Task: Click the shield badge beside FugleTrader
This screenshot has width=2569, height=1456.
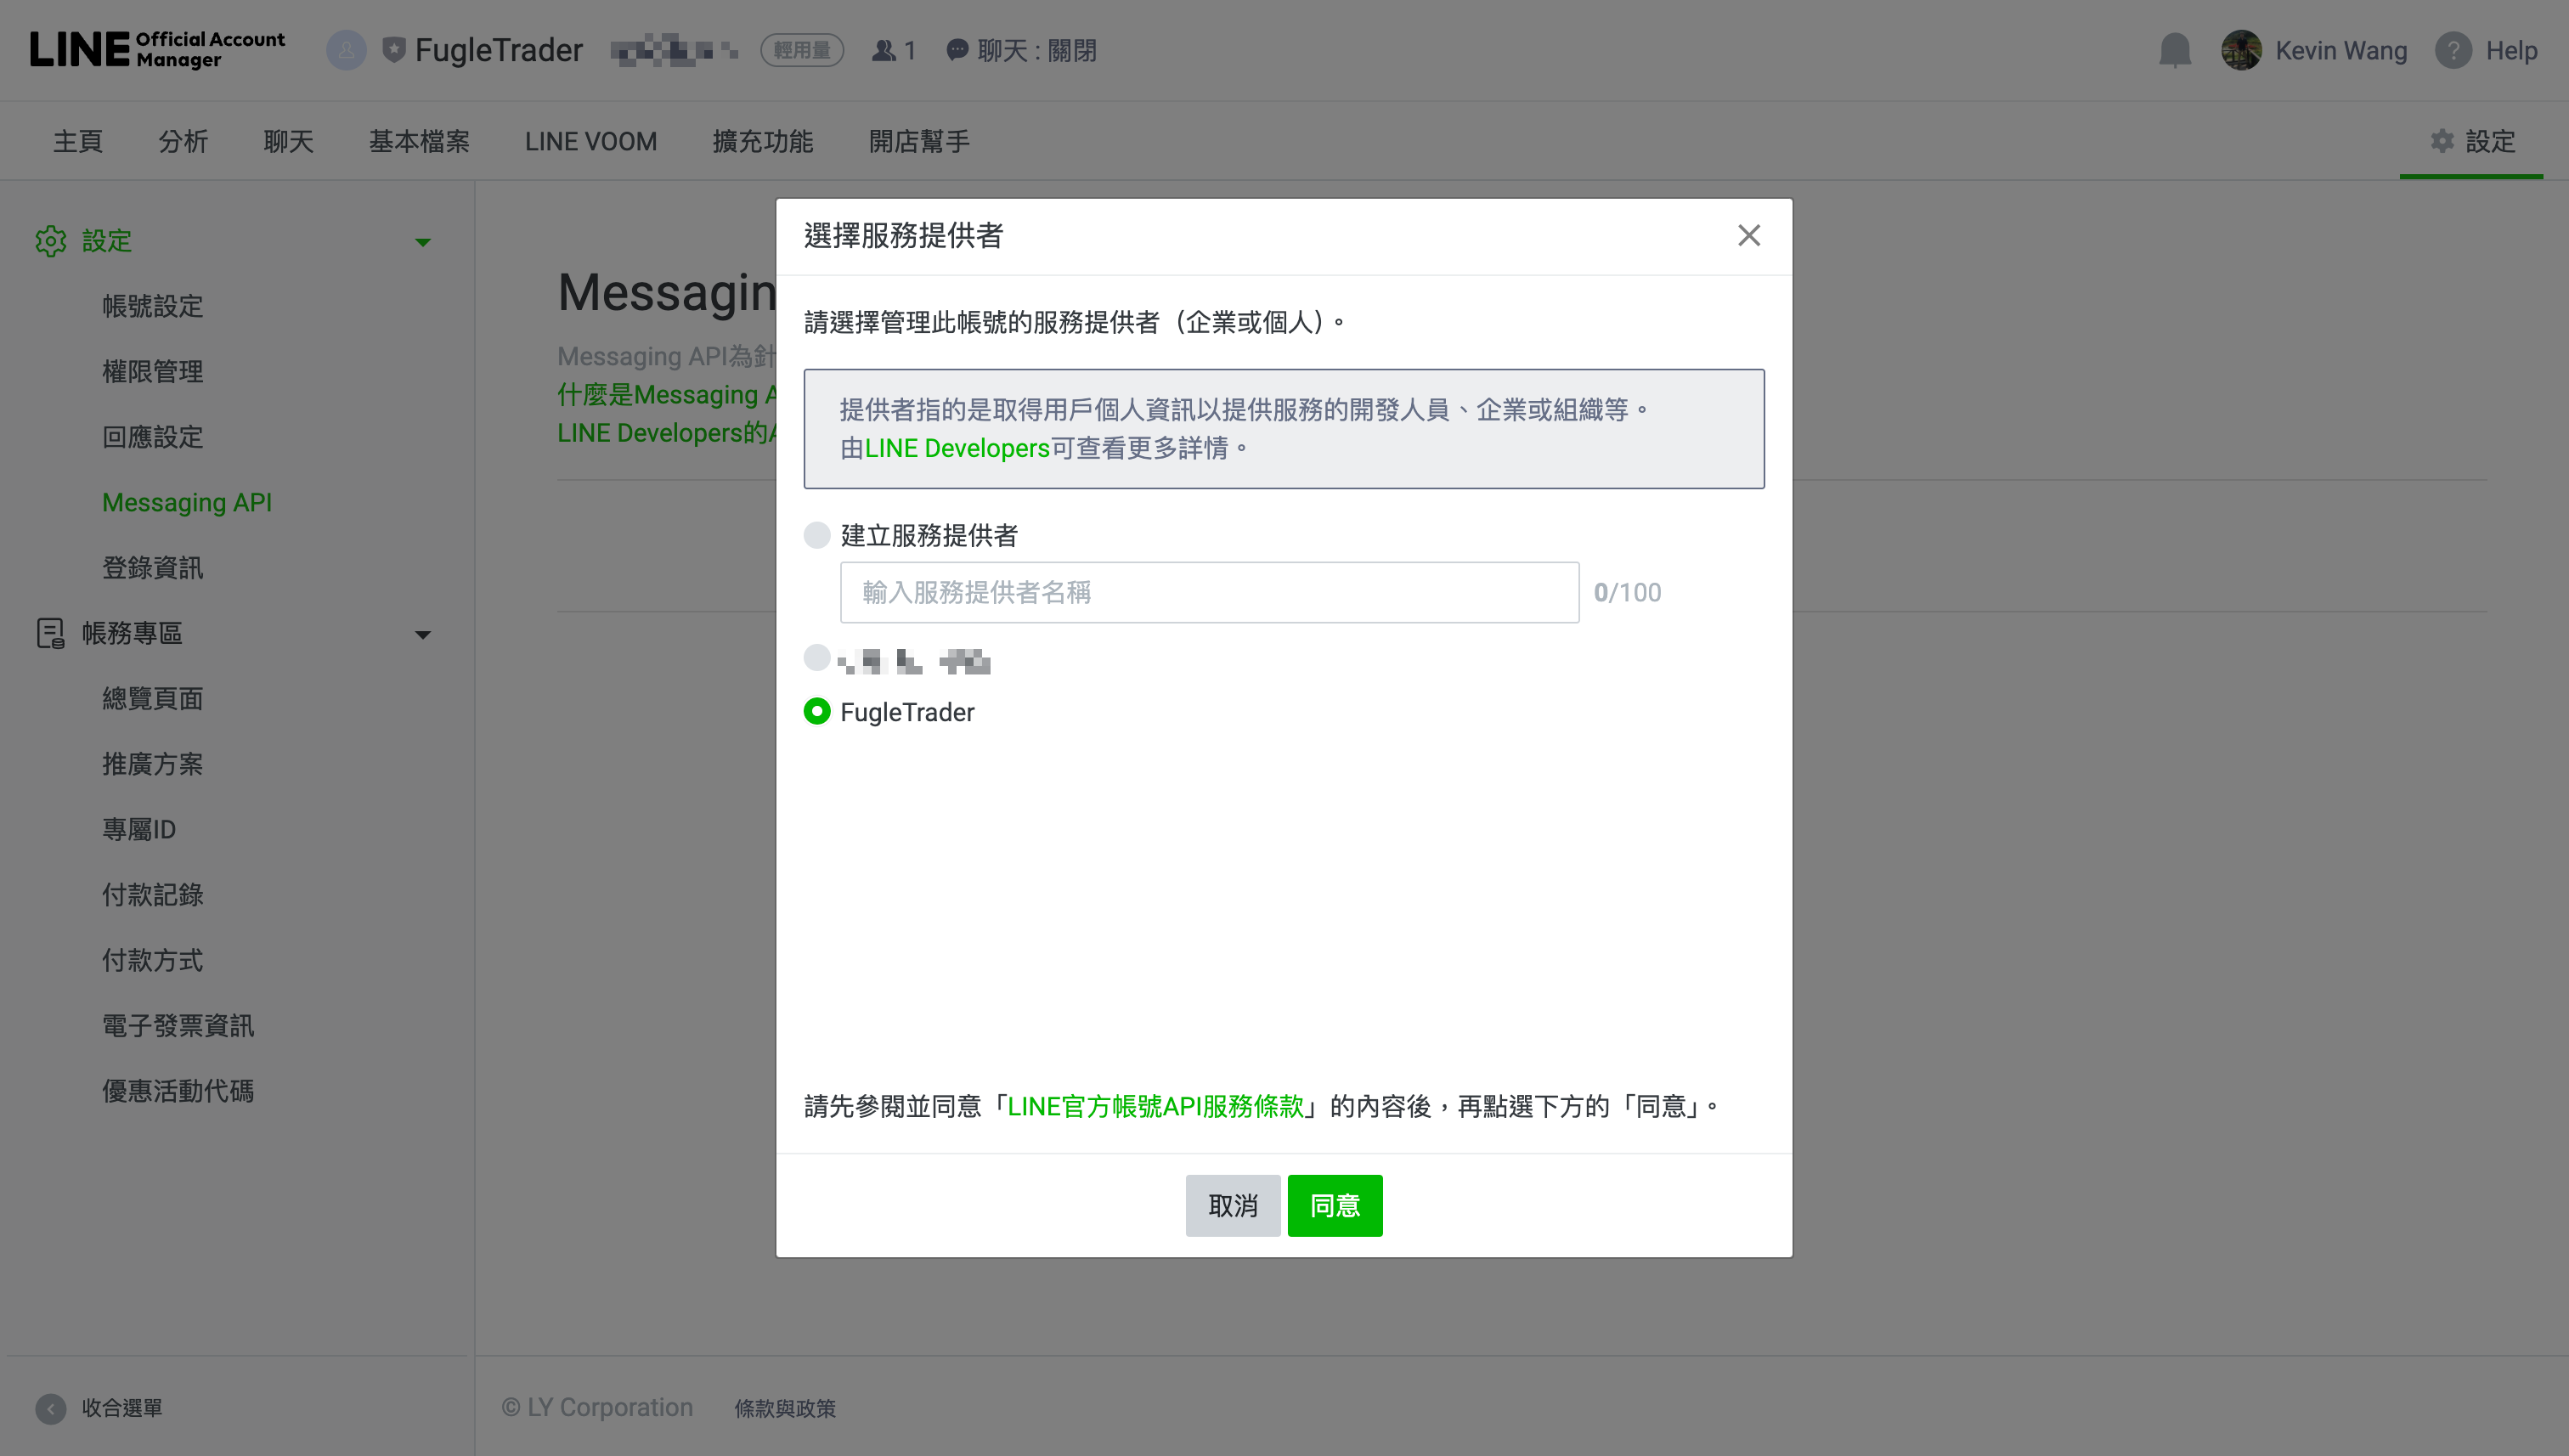Action: (394, 49)
